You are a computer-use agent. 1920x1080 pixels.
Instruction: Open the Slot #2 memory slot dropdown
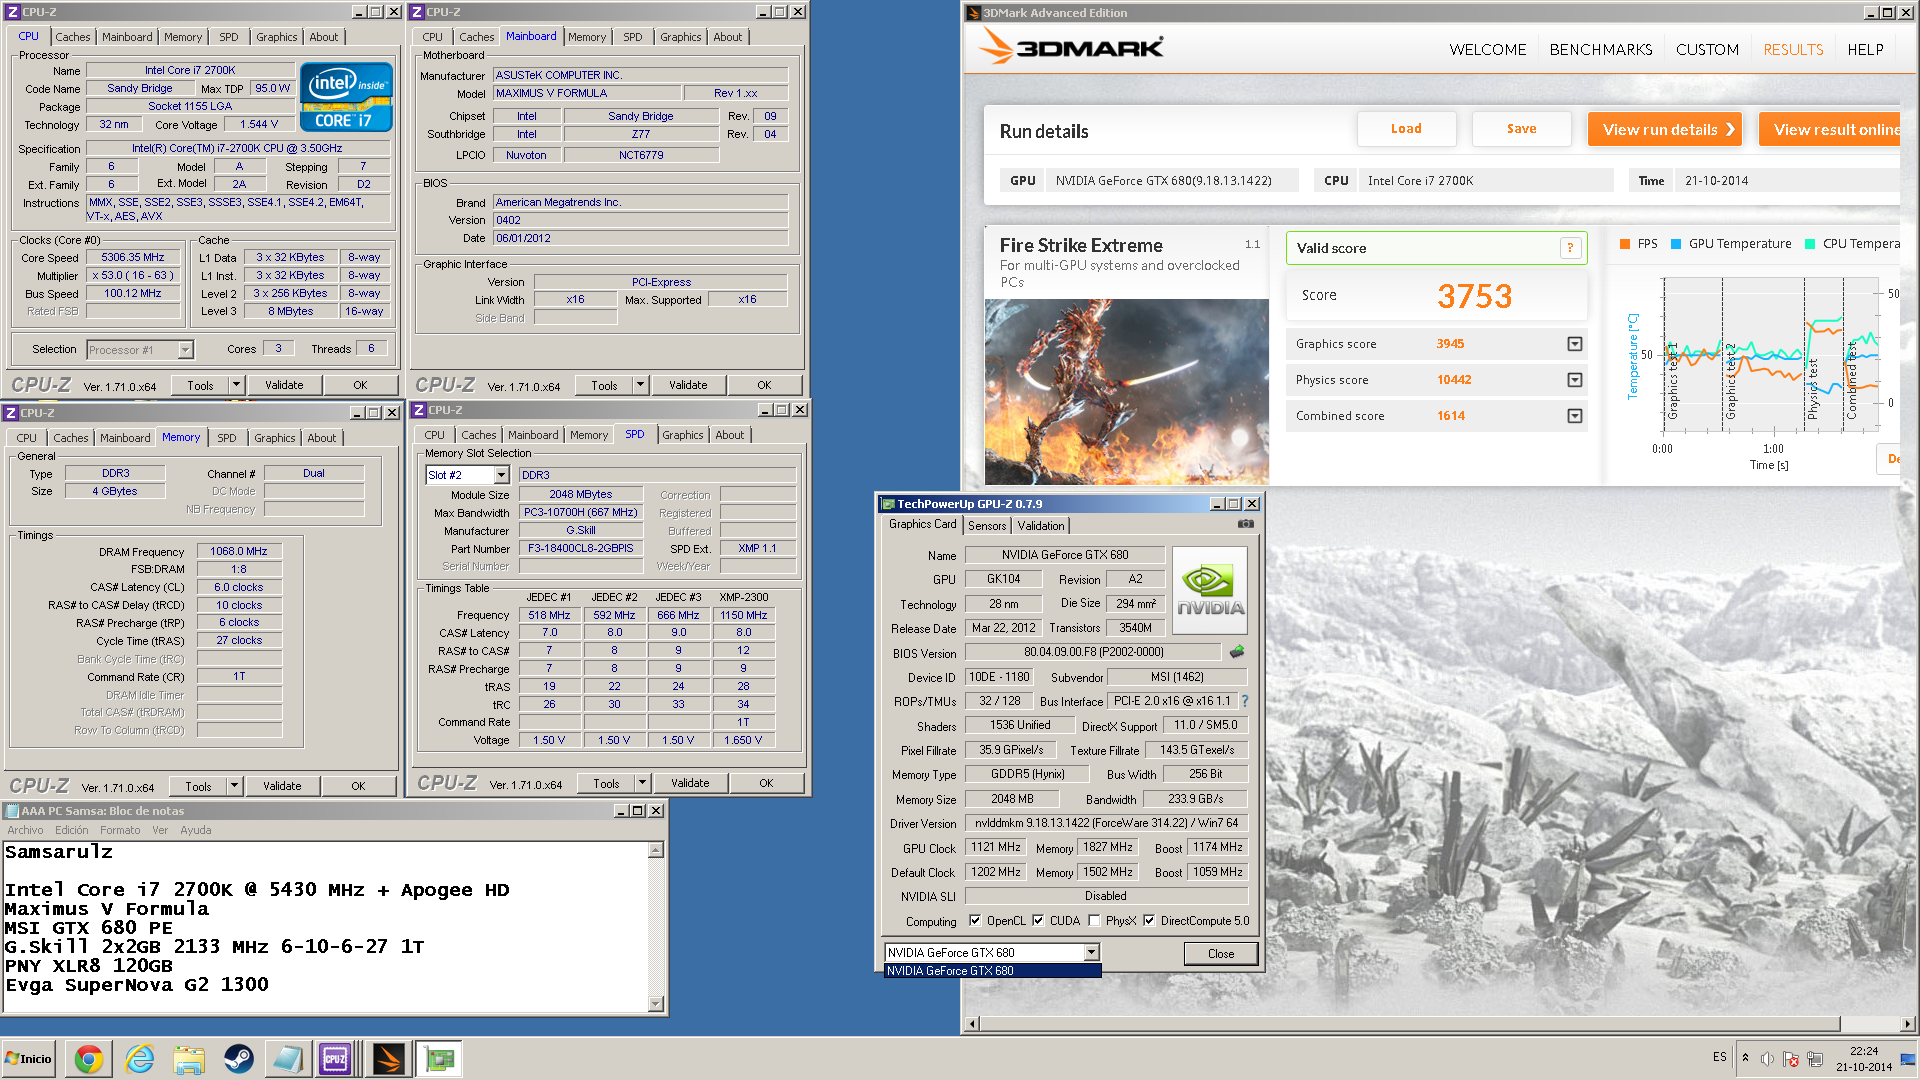click(x=502, y=475)
